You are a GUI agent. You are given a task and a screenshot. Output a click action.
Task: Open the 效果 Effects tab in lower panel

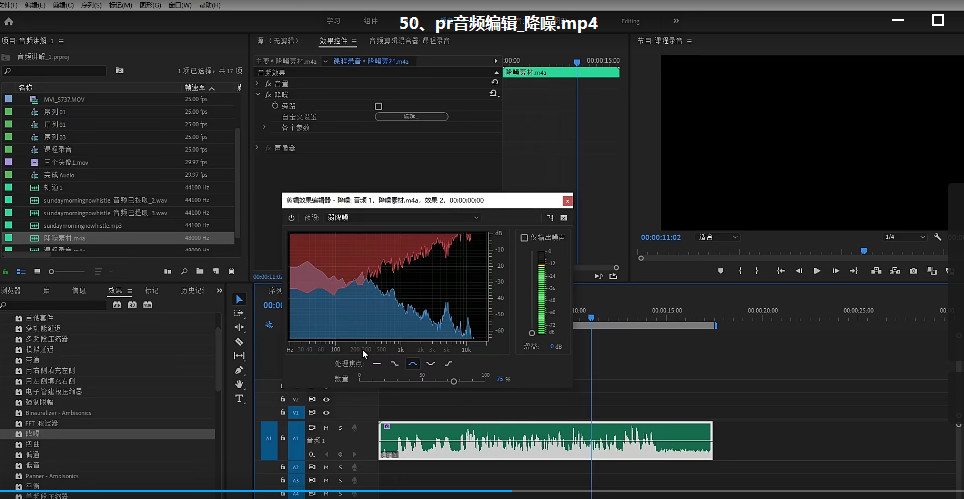pos(115,290)
